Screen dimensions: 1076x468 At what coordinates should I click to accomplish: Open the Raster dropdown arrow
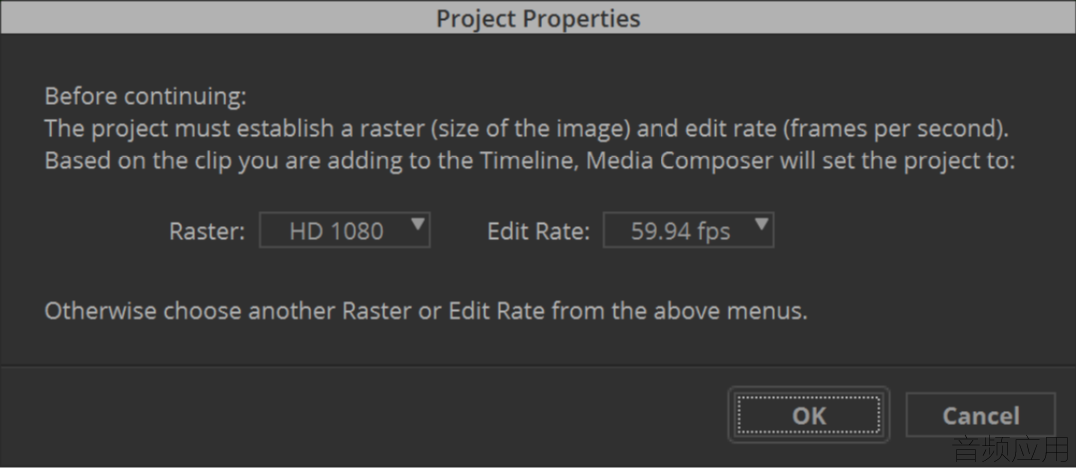pos(417,224)
